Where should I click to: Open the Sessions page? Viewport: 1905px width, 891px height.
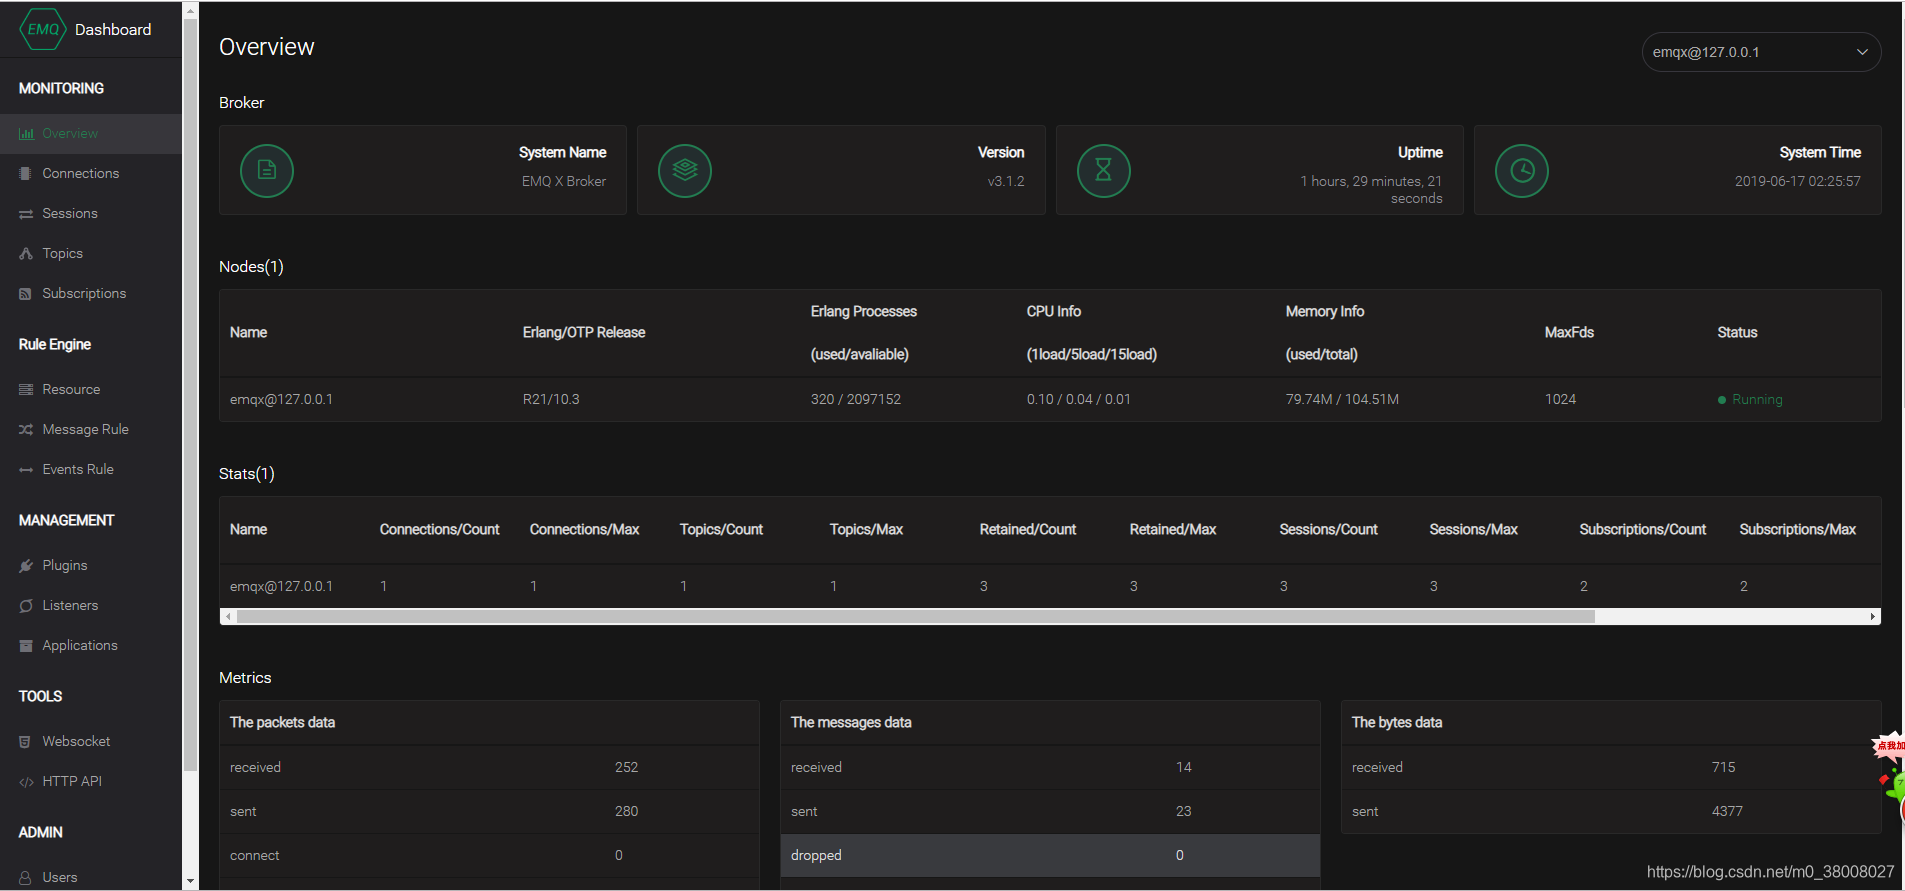[x=91, y=214]
